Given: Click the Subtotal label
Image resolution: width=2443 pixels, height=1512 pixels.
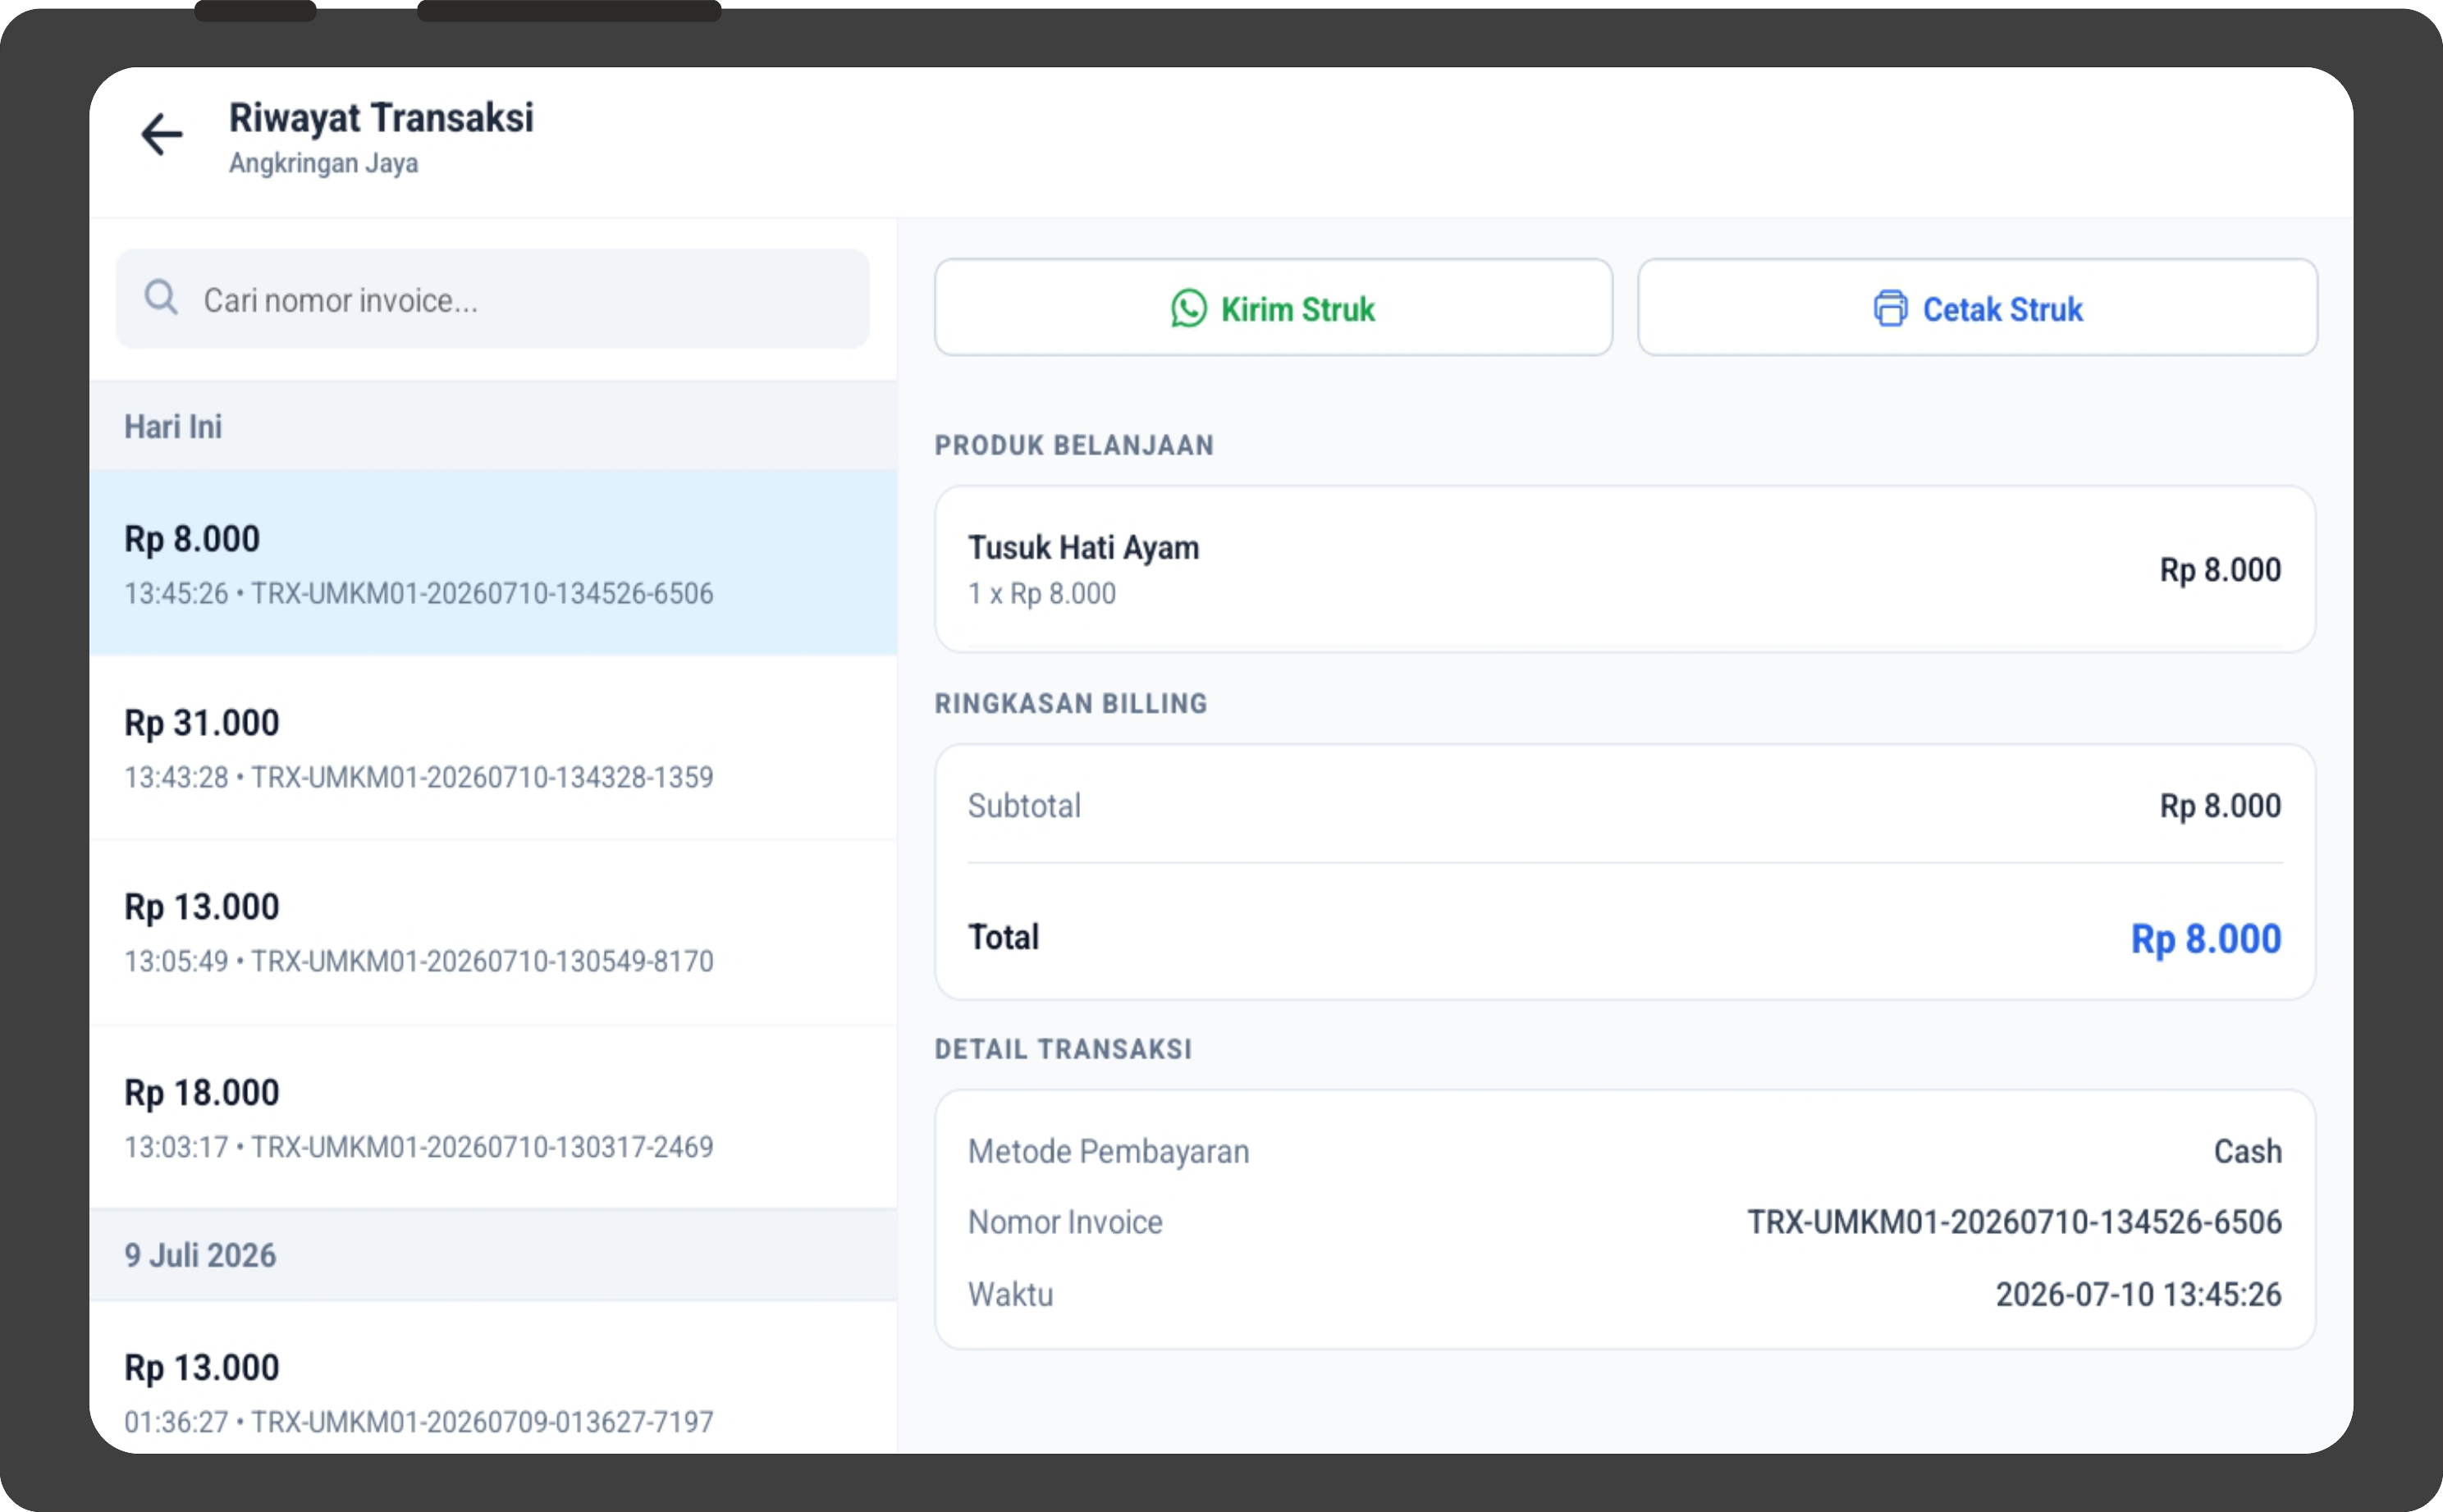Looking at the screenshot, I should [1024, 806].
